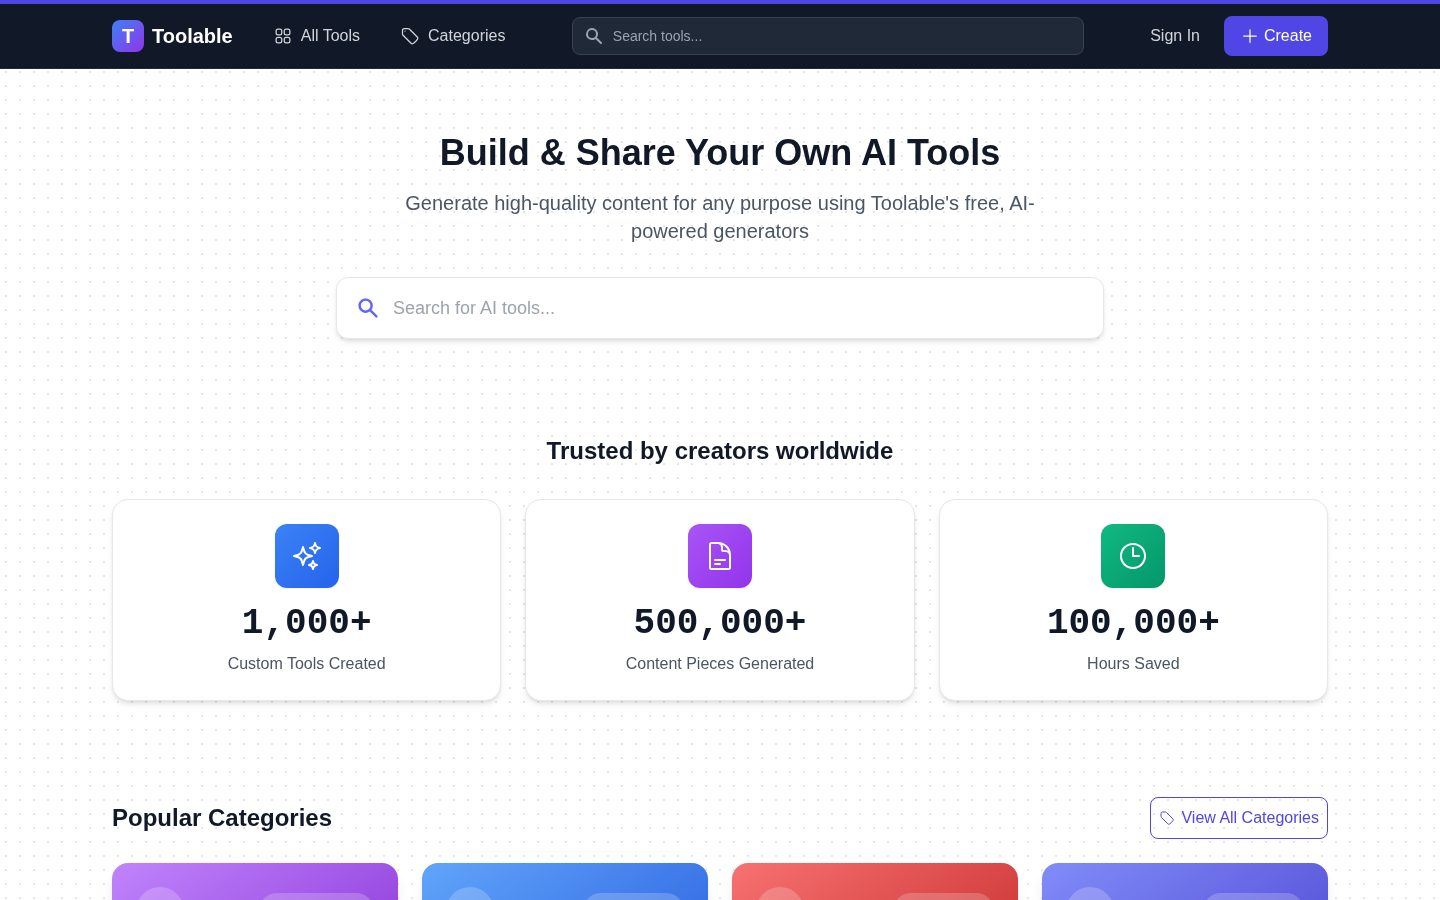Click the tag icon beside Categories
Viewport: 1440px width, 900px height.
tap(410, 36)
